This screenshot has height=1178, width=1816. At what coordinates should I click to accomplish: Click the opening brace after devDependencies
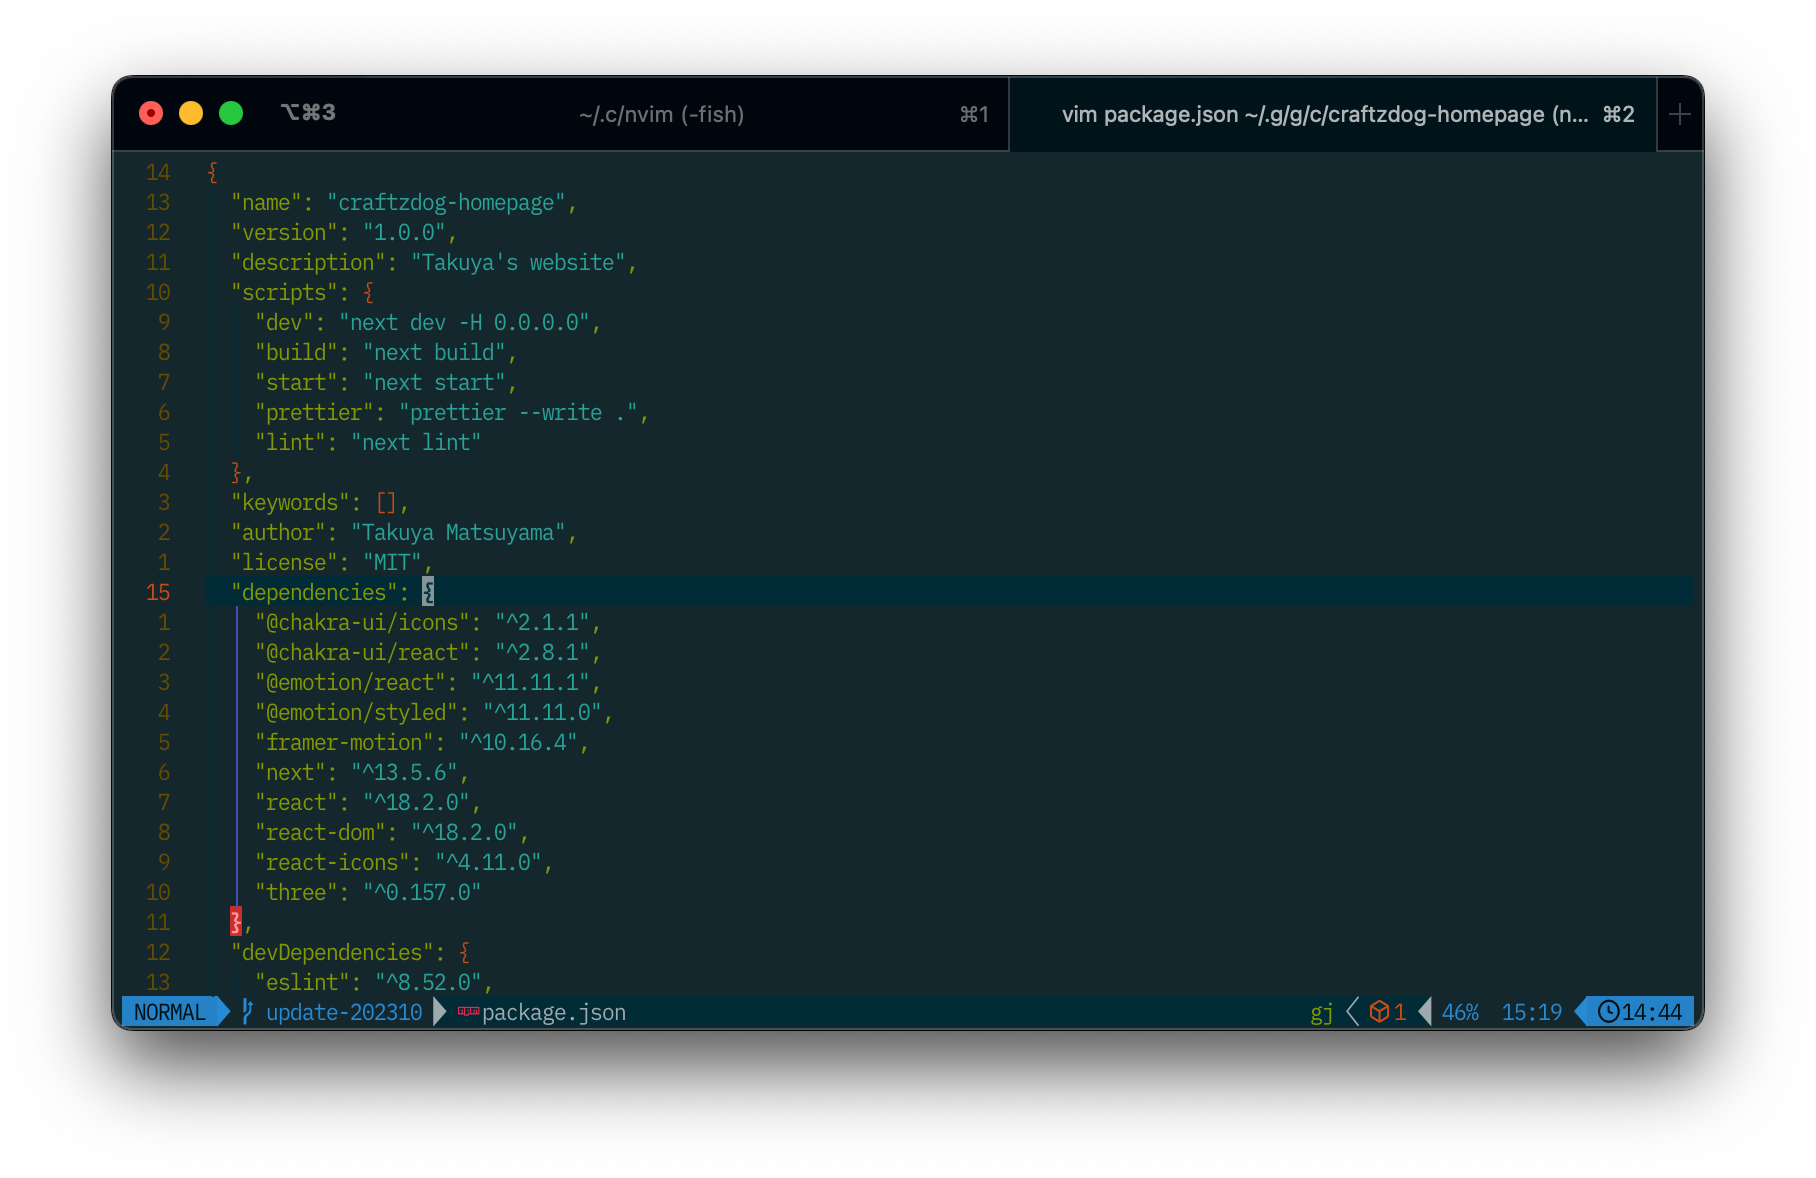tap(464, 952)
